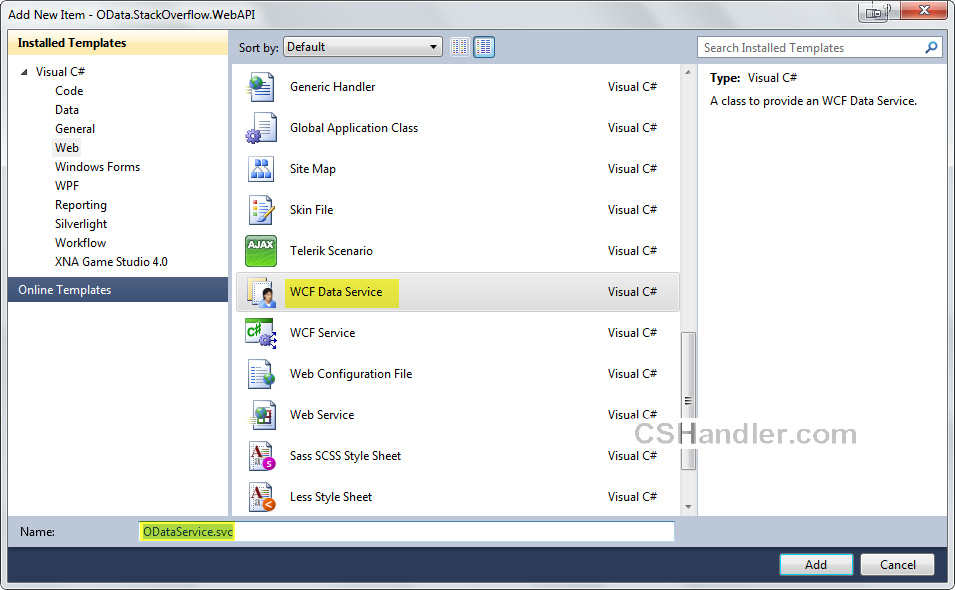Switch to medium icons list view
The height and width of the screenshot is (590, 955).
484,47
